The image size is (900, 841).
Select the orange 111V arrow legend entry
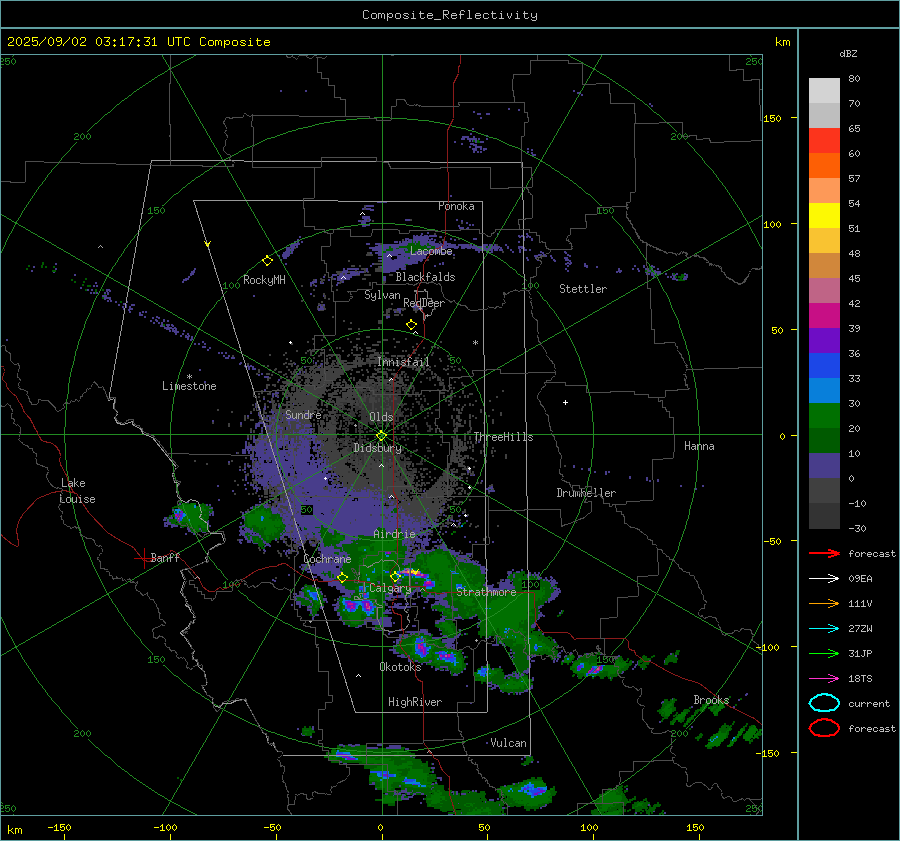[824, 603]
